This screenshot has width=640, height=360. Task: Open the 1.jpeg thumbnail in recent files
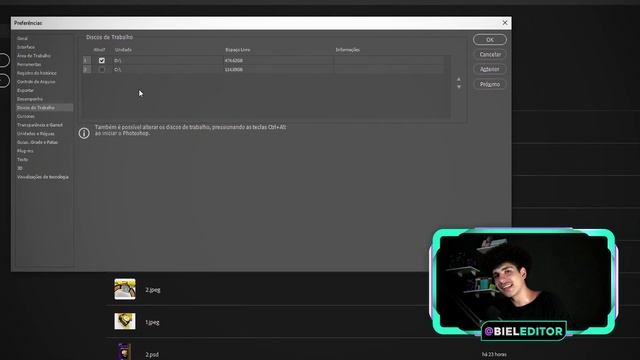[x=125, y=321]
